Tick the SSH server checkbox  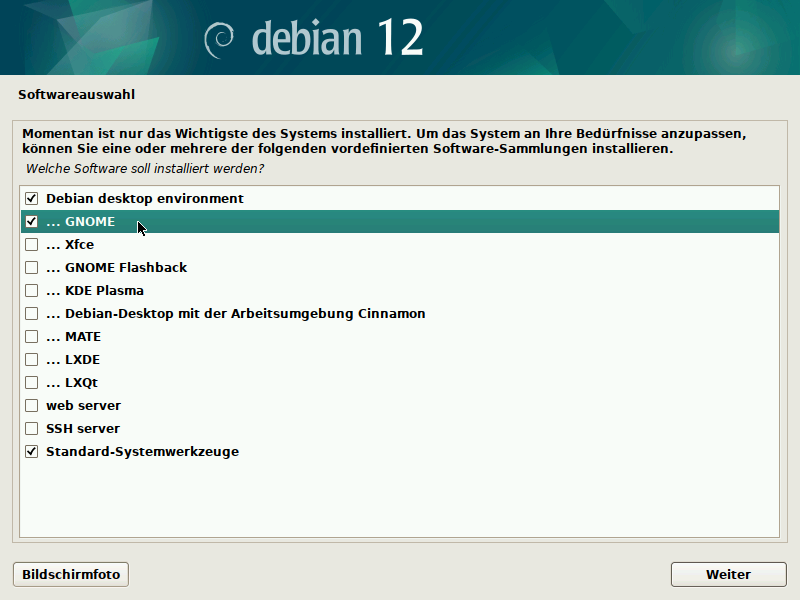32,428
